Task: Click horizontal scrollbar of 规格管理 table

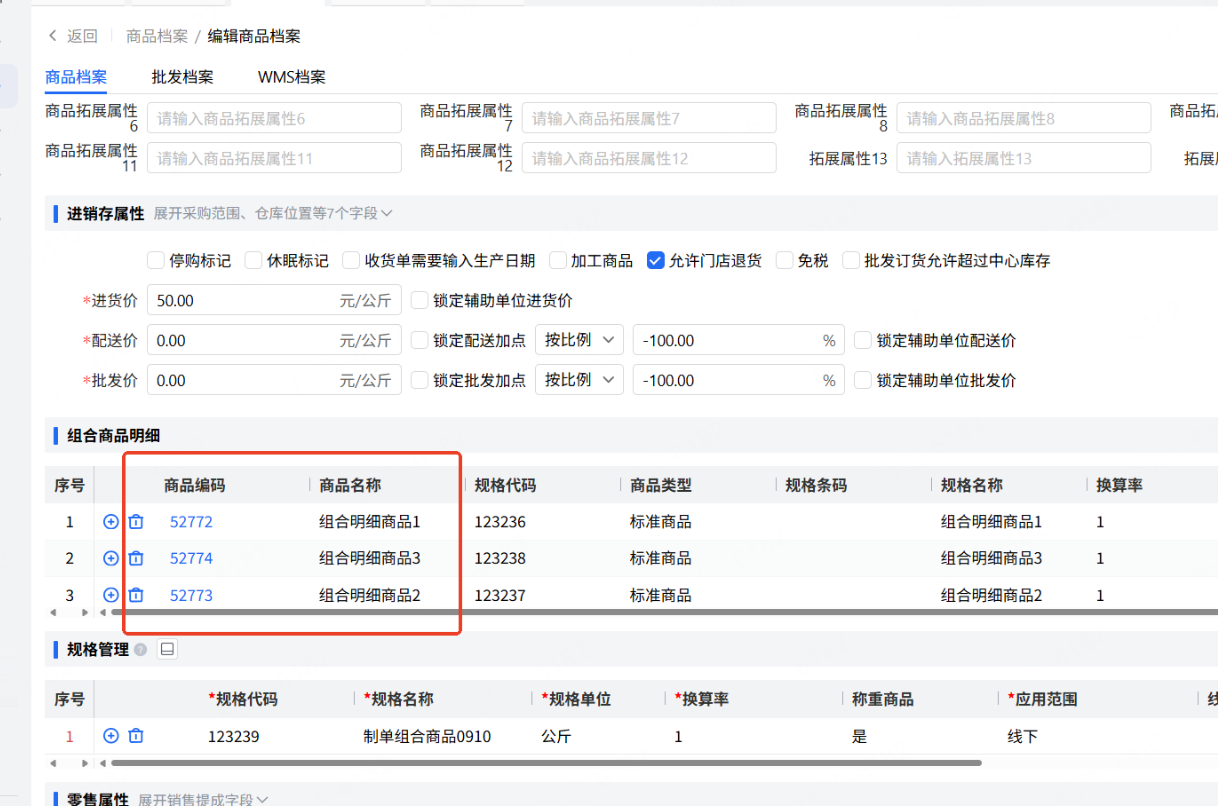Action: pyautogui.click(x=546, y=763)
